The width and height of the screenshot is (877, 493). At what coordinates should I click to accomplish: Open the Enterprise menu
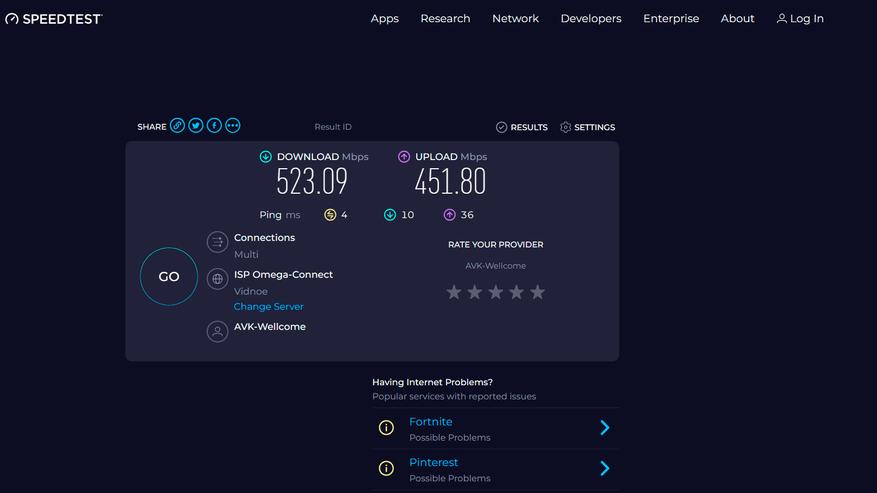tap(671, 19)
